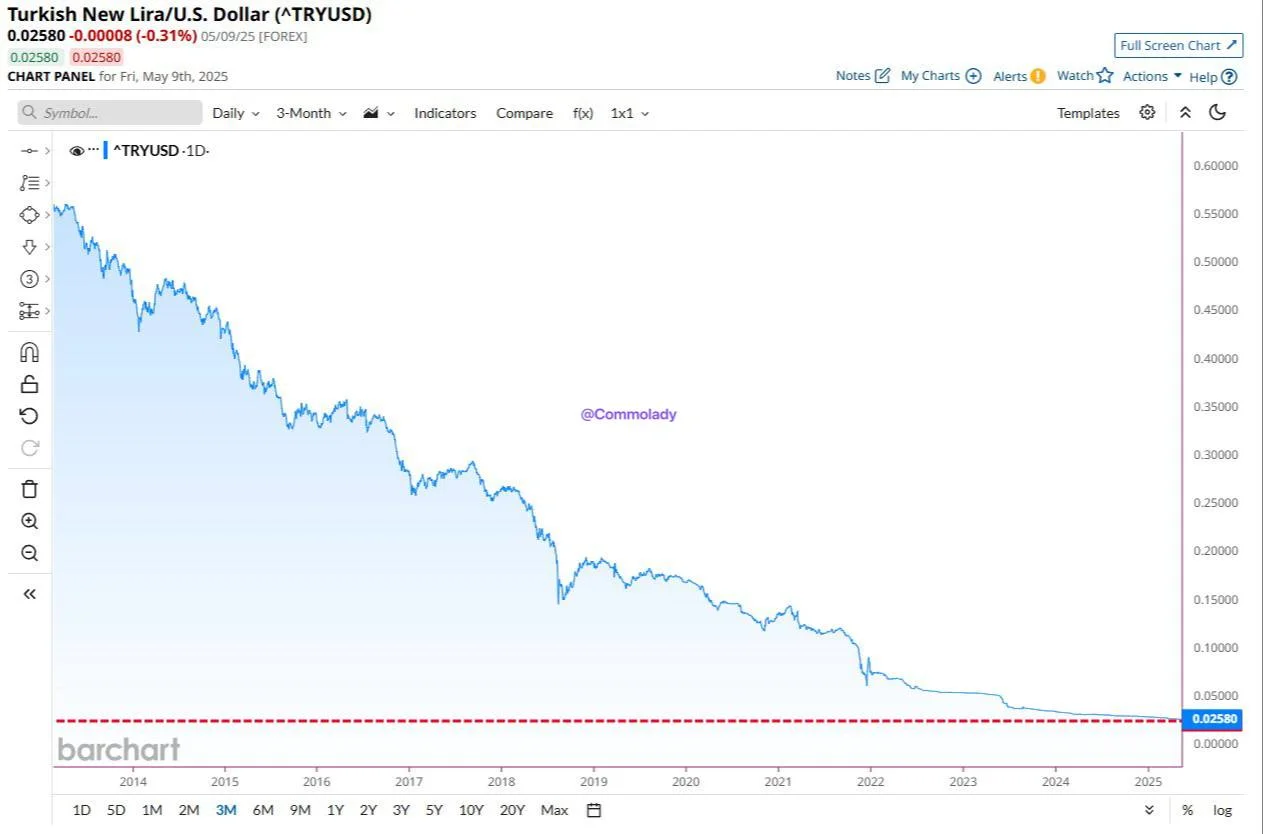Click the magnet snap tool icon
Screen dimensions: 1263x834
[x=29, y=352]
